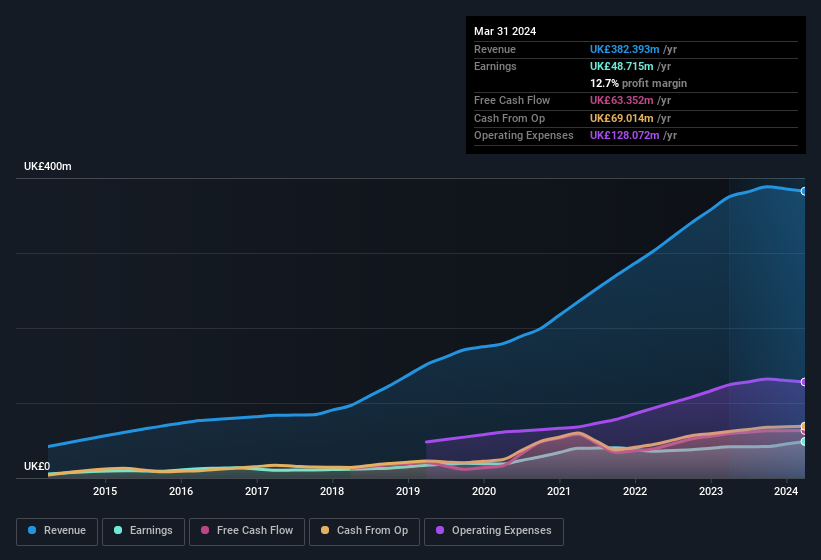821x560 pixels.
Task: Toggle the Cash From Op legend button
Action: pos(364,531)
